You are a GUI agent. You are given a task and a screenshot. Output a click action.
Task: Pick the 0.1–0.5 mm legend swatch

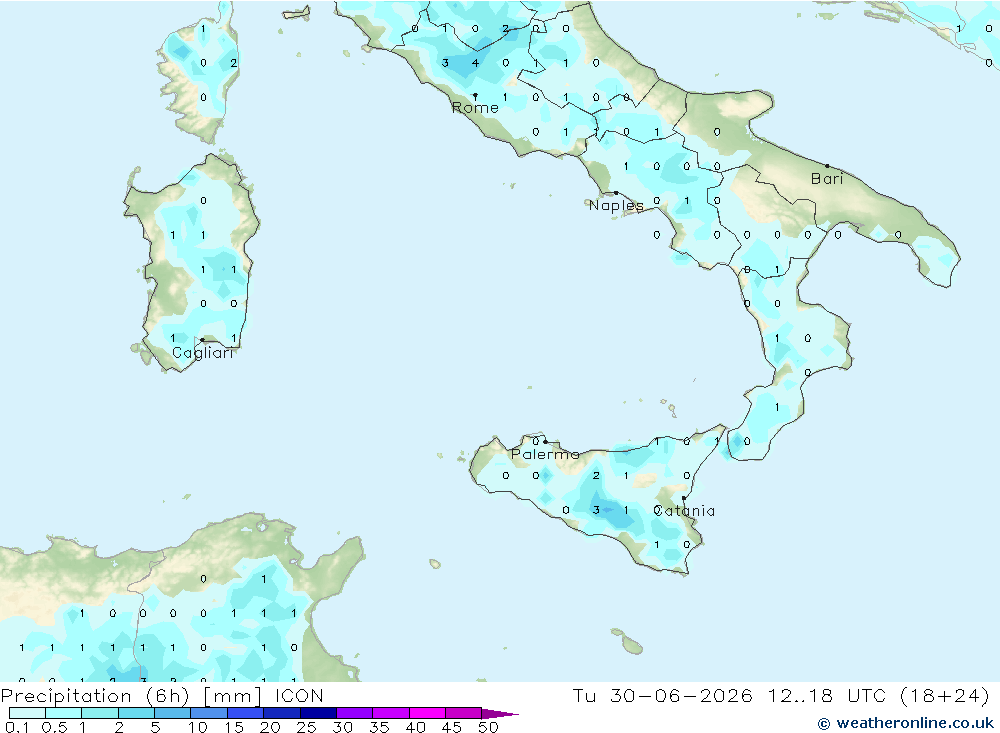tap(27, 713)
